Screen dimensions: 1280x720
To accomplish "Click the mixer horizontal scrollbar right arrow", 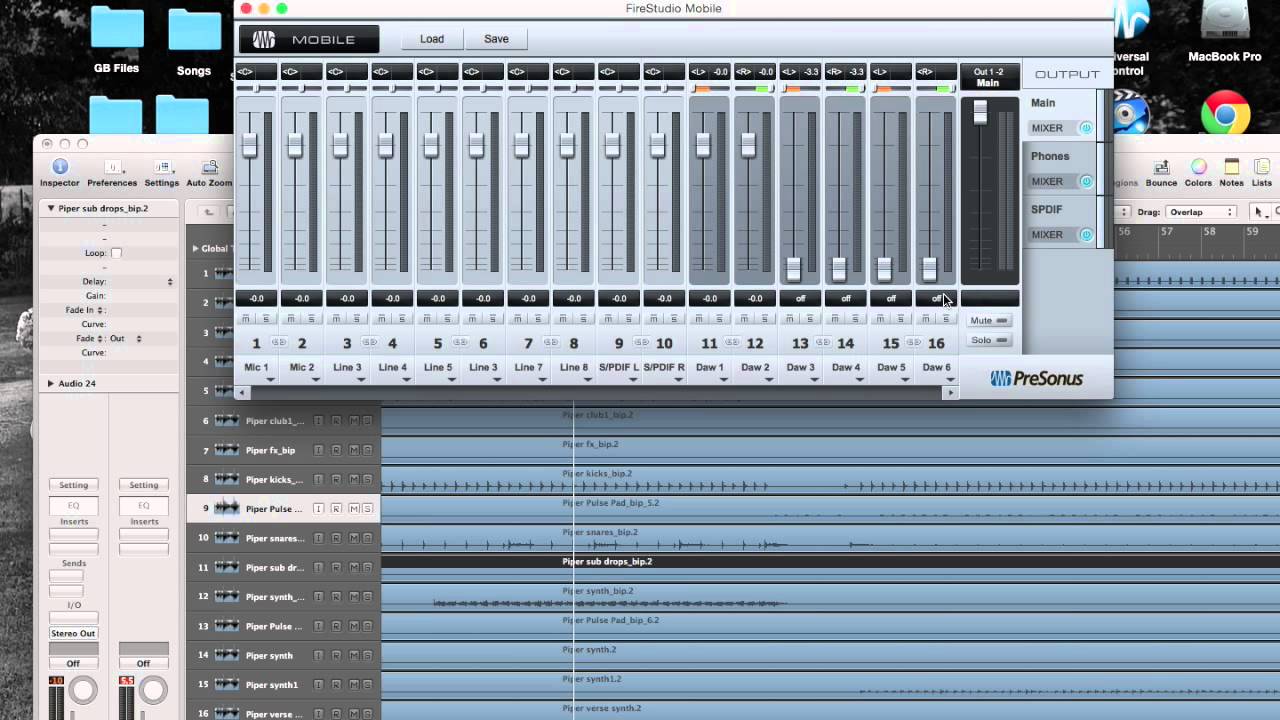I will pos(950,393).
